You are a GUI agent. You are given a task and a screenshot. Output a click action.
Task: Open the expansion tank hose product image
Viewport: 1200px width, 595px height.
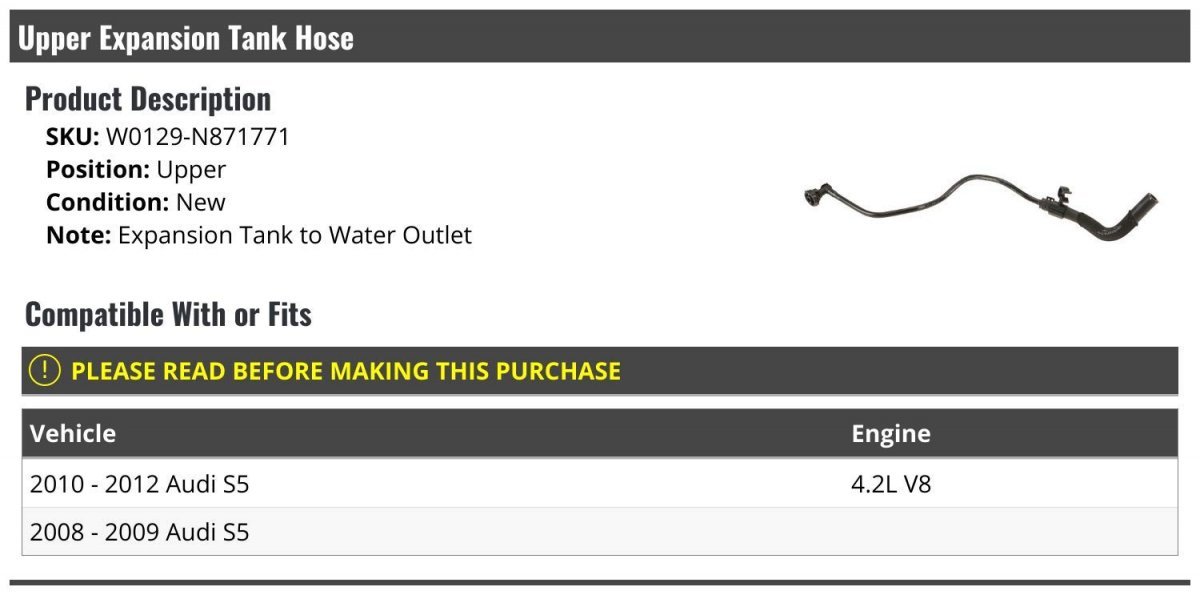(980, 207)
